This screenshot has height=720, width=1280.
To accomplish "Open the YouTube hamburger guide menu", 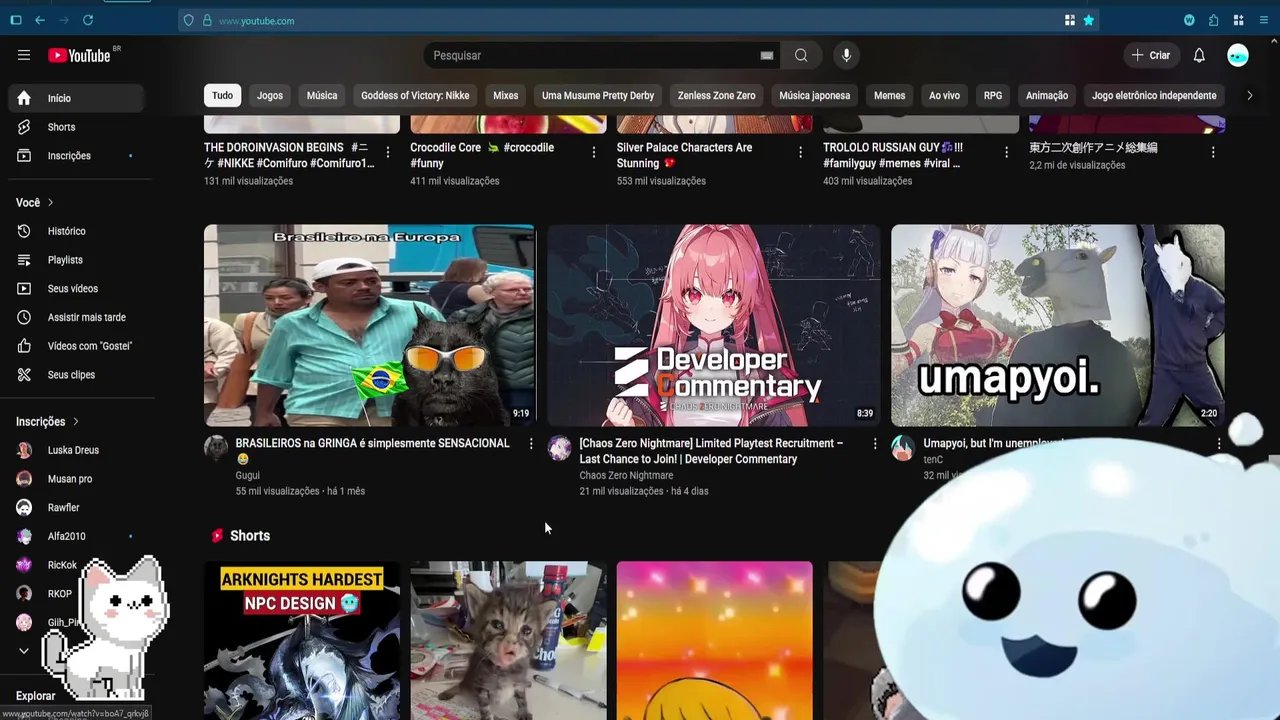I will pyautogui.click(x=24, y=55).
